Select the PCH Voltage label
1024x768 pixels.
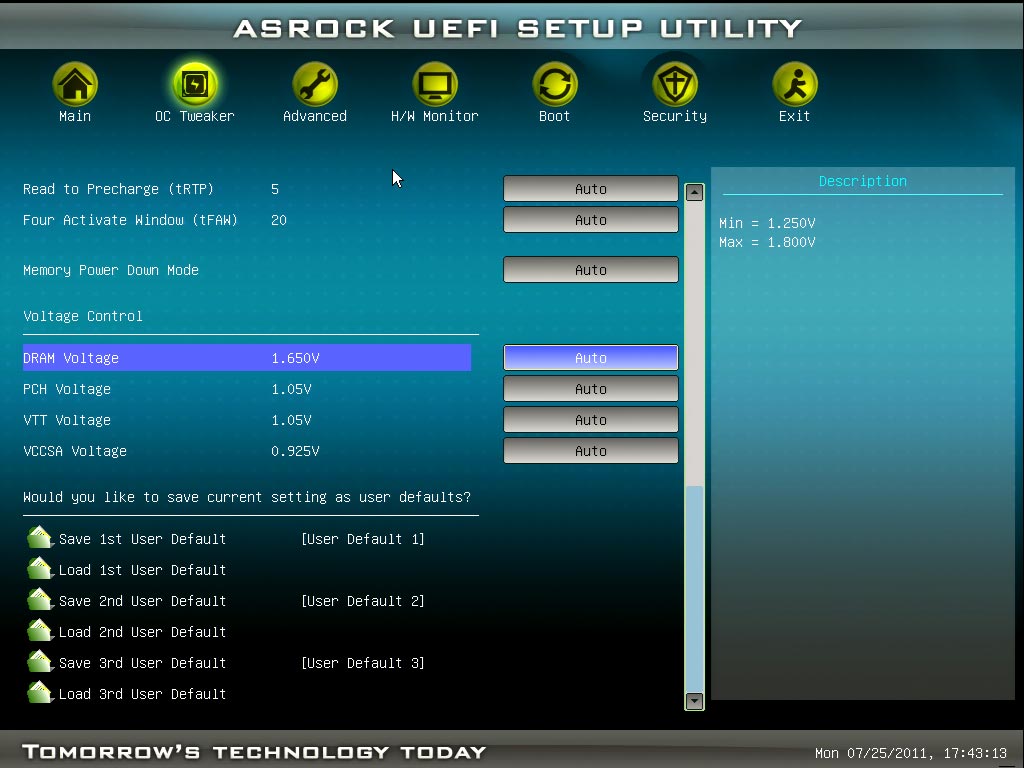point(67,389)
